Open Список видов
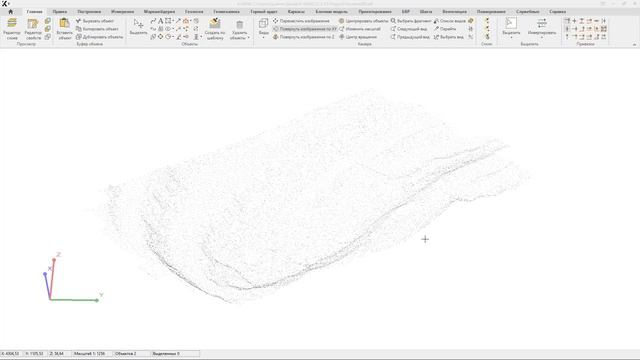 point(450,21)
